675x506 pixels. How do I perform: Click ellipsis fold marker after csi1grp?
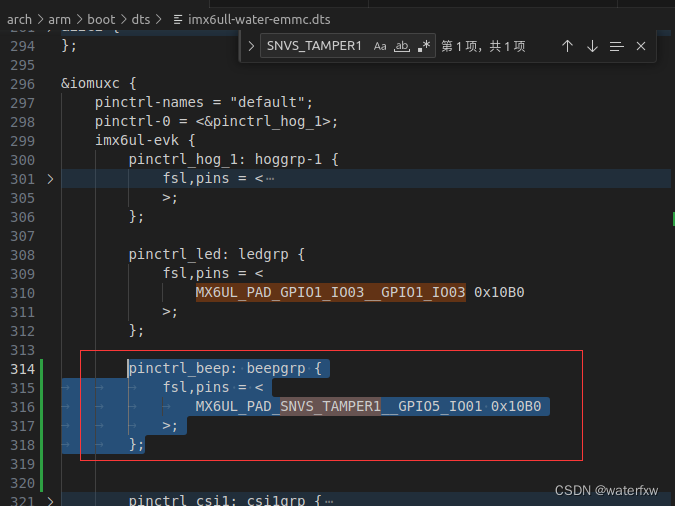(329, 501)
